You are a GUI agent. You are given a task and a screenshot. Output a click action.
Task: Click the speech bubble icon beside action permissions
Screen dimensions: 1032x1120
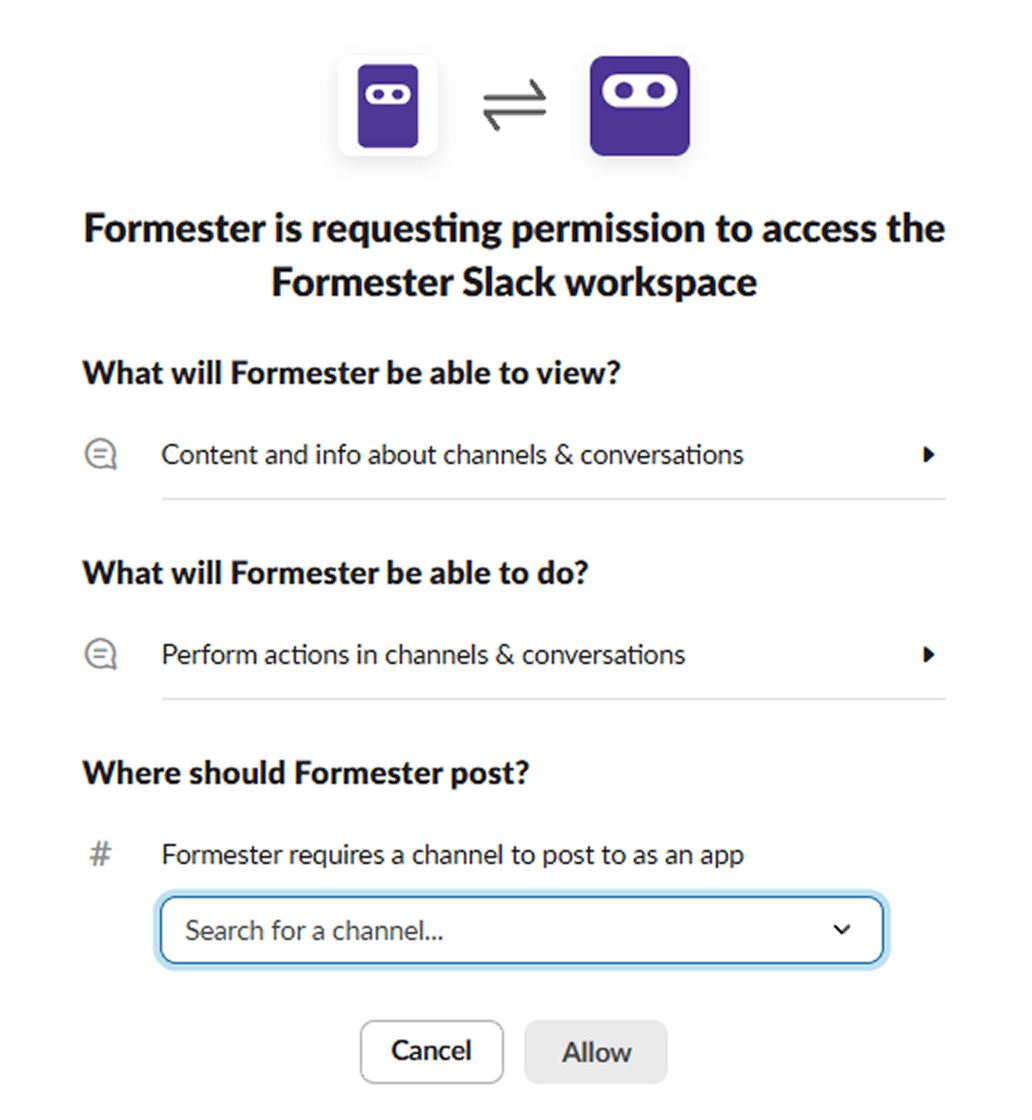pos(100,654)
